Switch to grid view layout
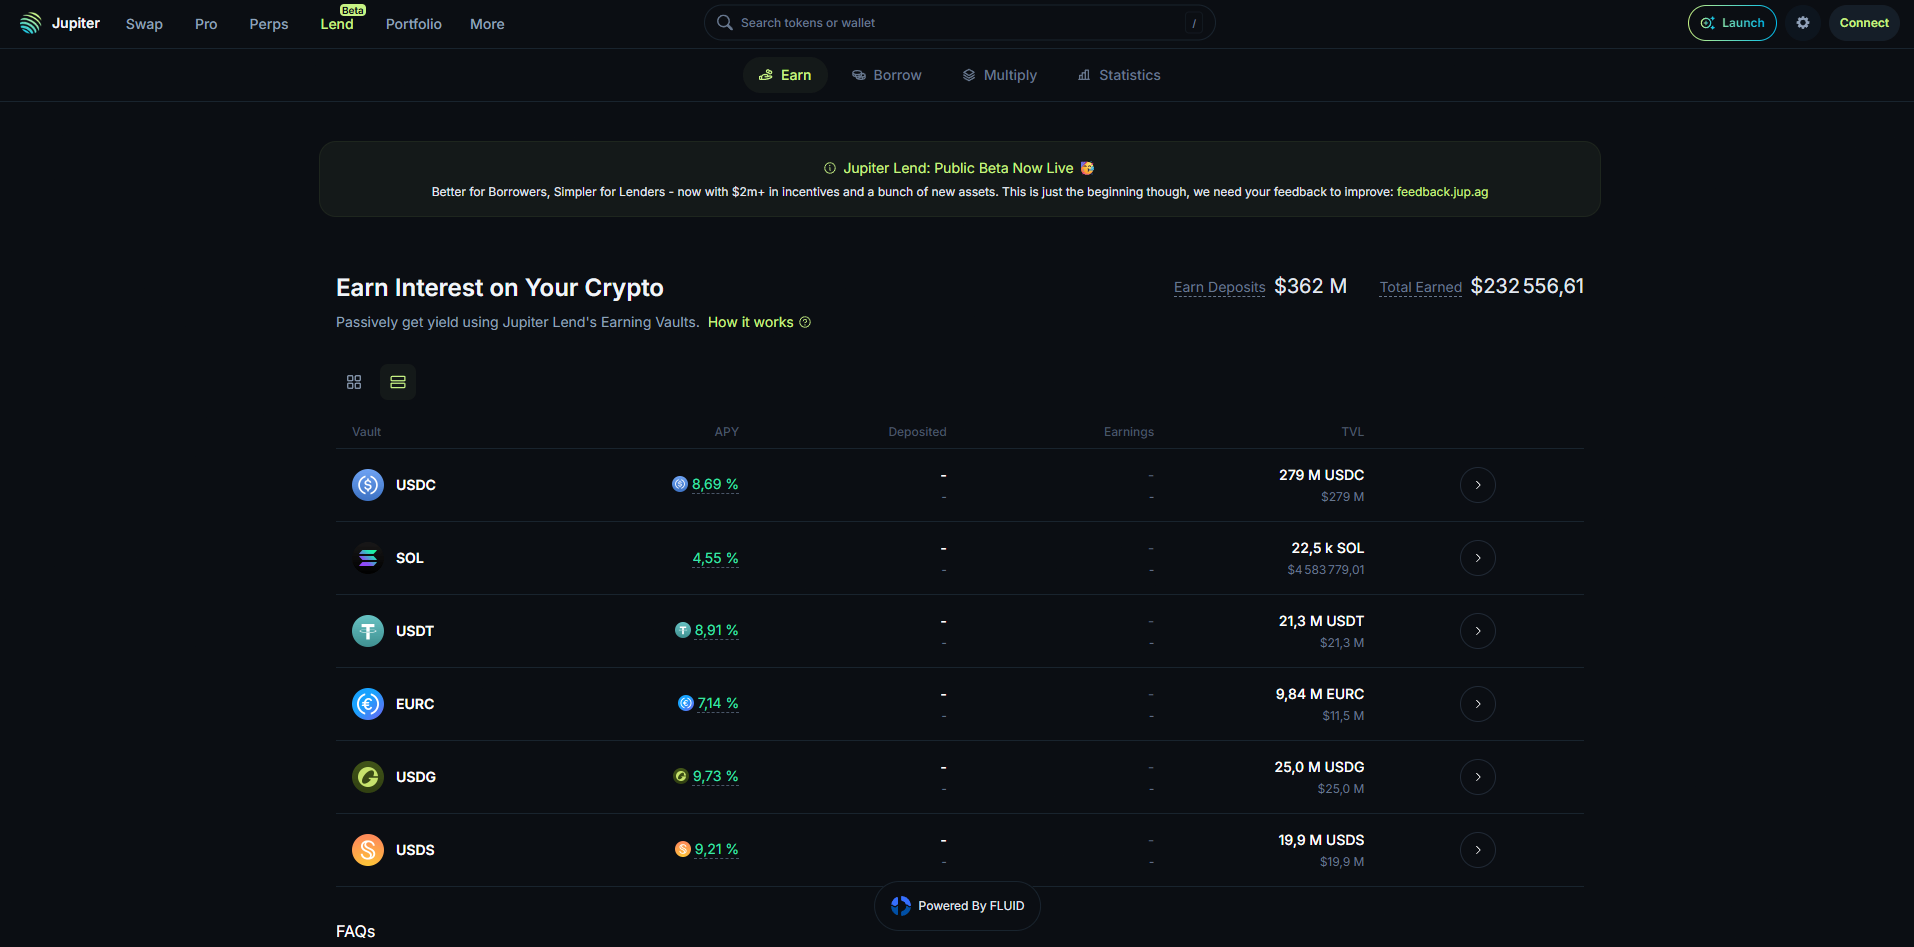The height and width of the screenshot is (947, 1914). tap(353, 381)
